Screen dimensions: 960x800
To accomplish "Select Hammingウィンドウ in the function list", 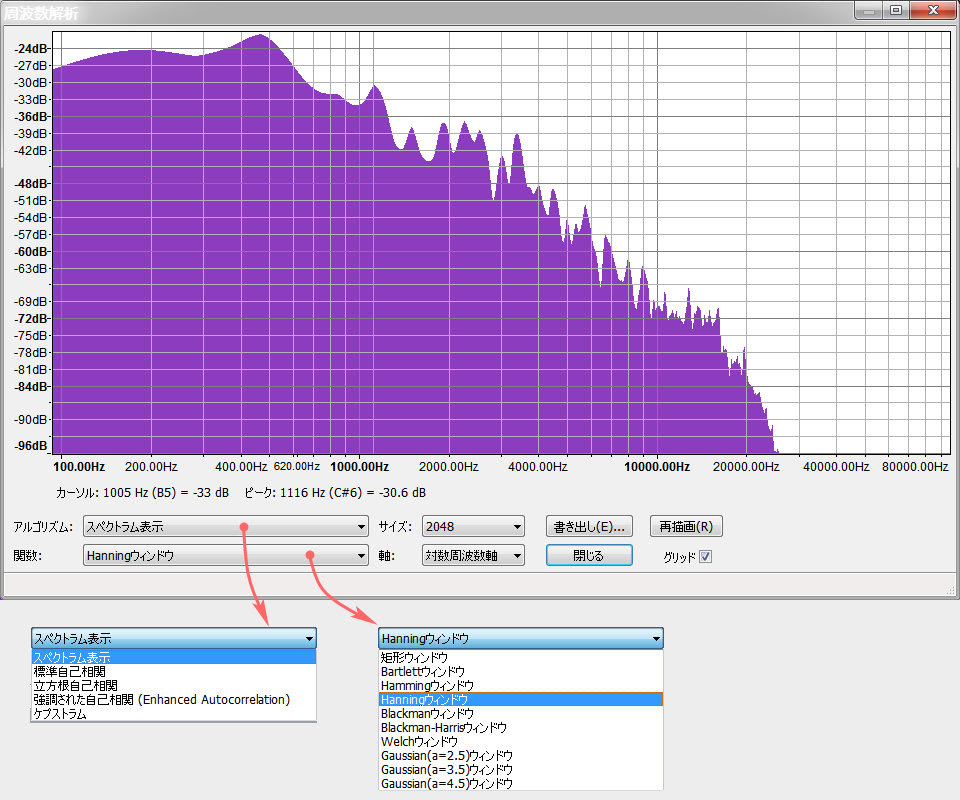I will tap(520, 686).
